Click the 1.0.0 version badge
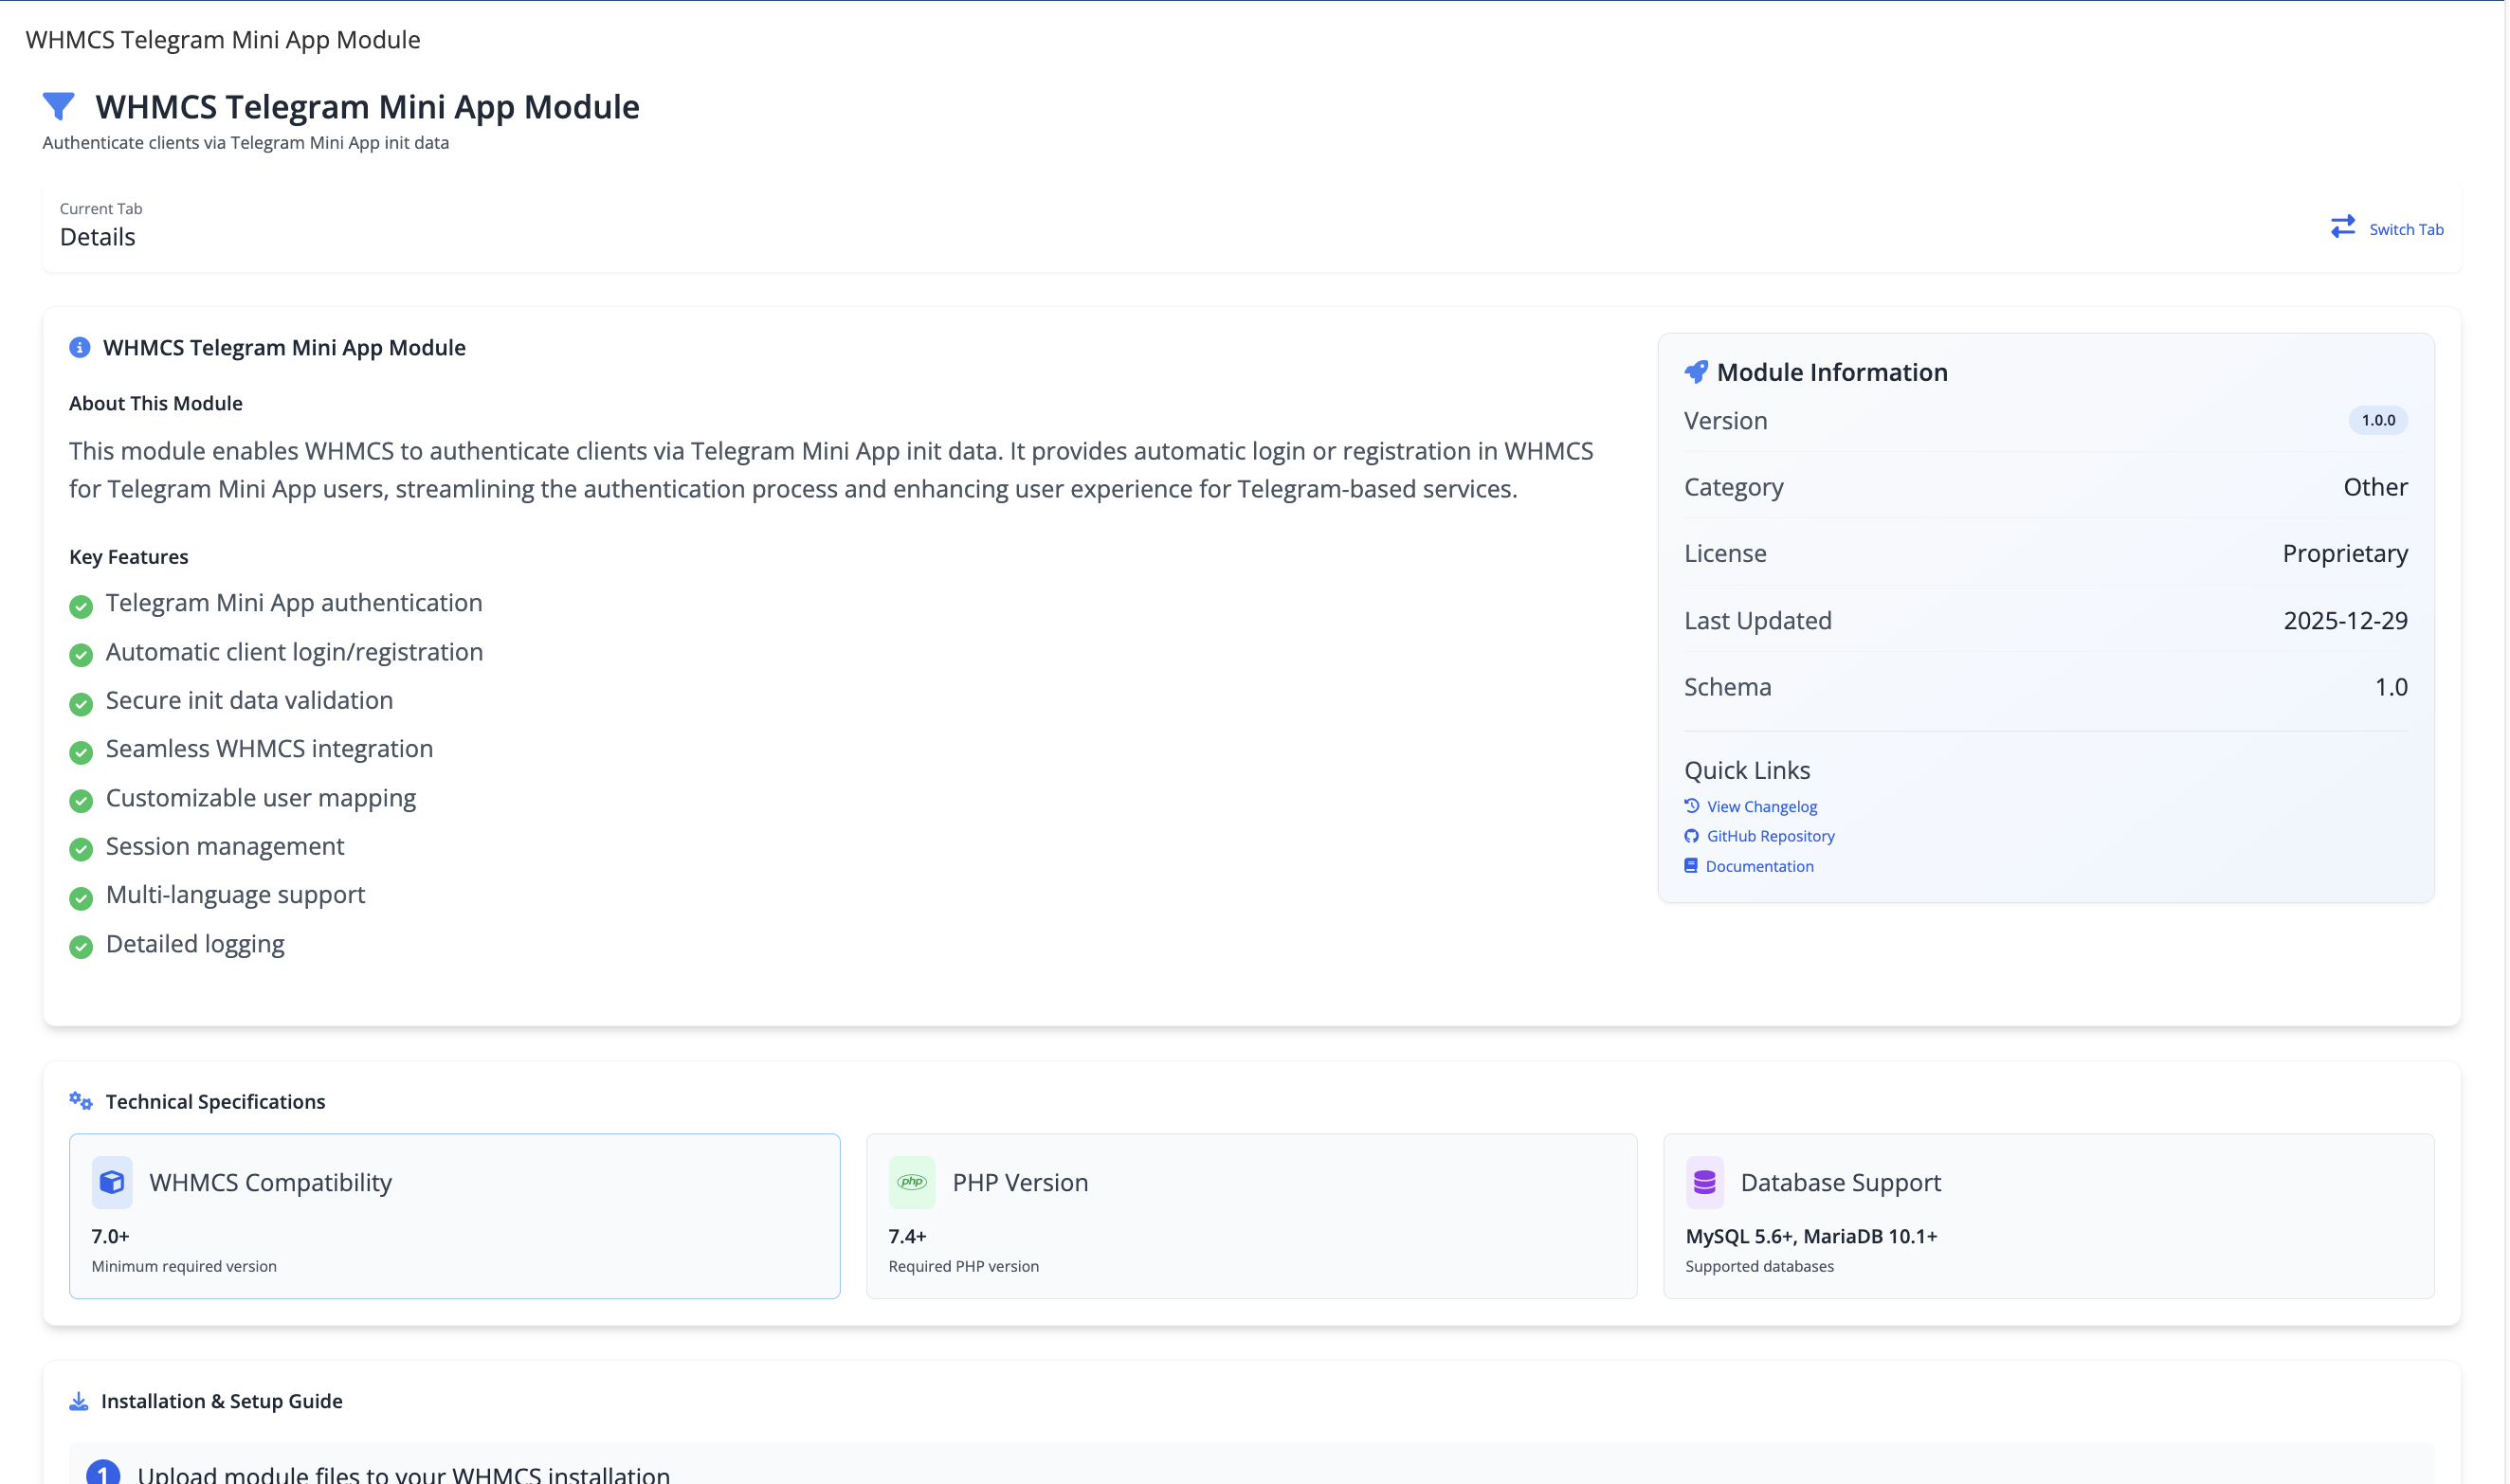 (x=2376, y=420)
